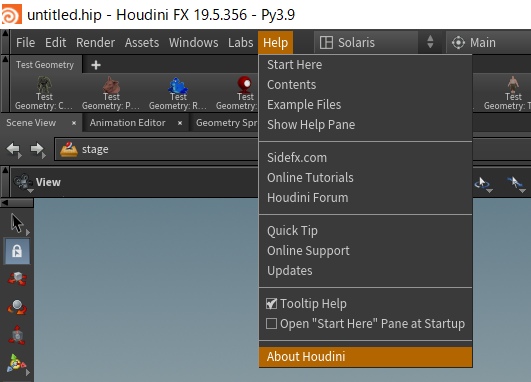Choose Updates from Help menu

click(x=366, y=271)
